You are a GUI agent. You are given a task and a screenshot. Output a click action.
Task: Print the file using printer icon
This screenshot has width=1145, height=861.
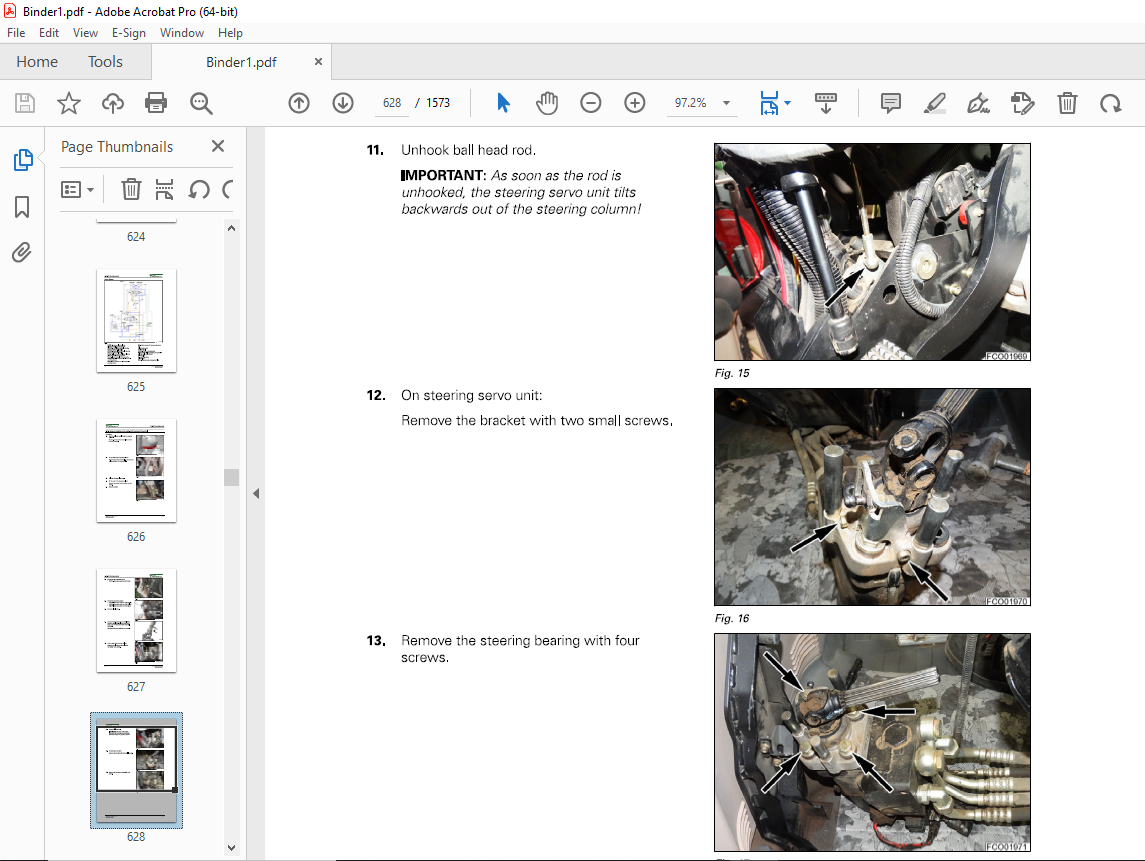tap(156, 103)
